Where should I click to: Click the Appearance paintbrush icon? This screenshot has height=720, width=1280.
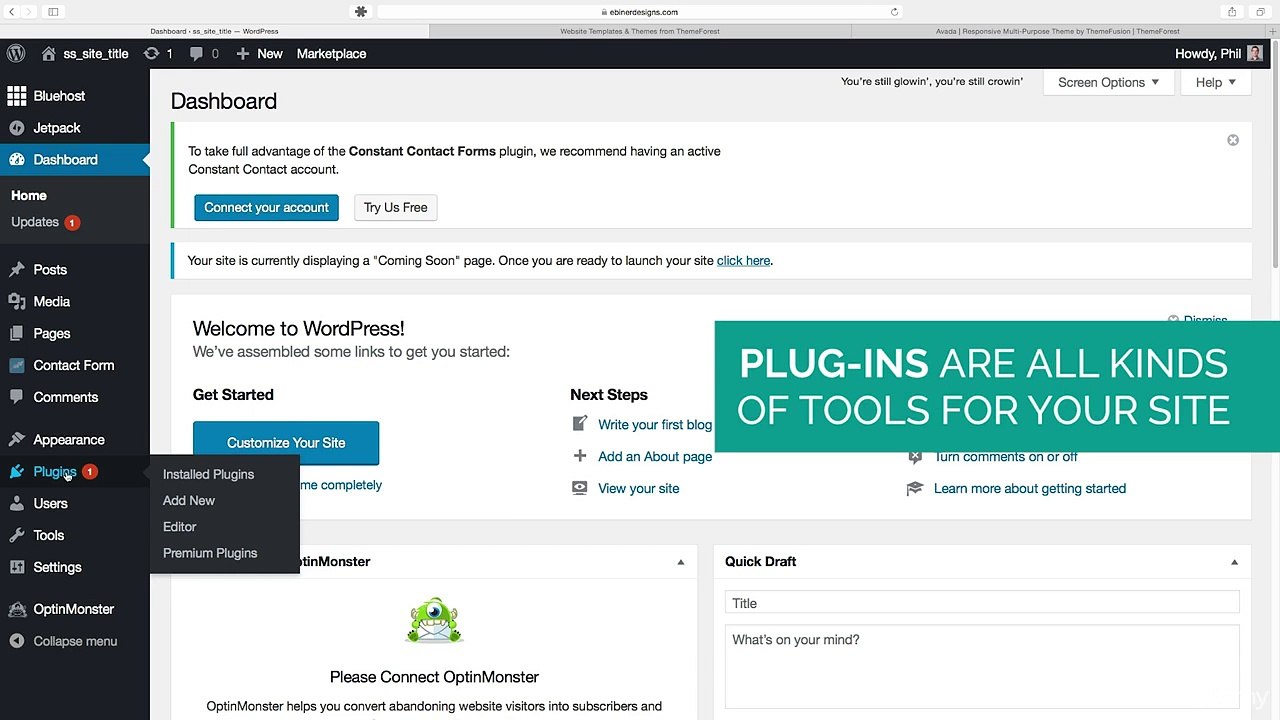coord(17,440)
